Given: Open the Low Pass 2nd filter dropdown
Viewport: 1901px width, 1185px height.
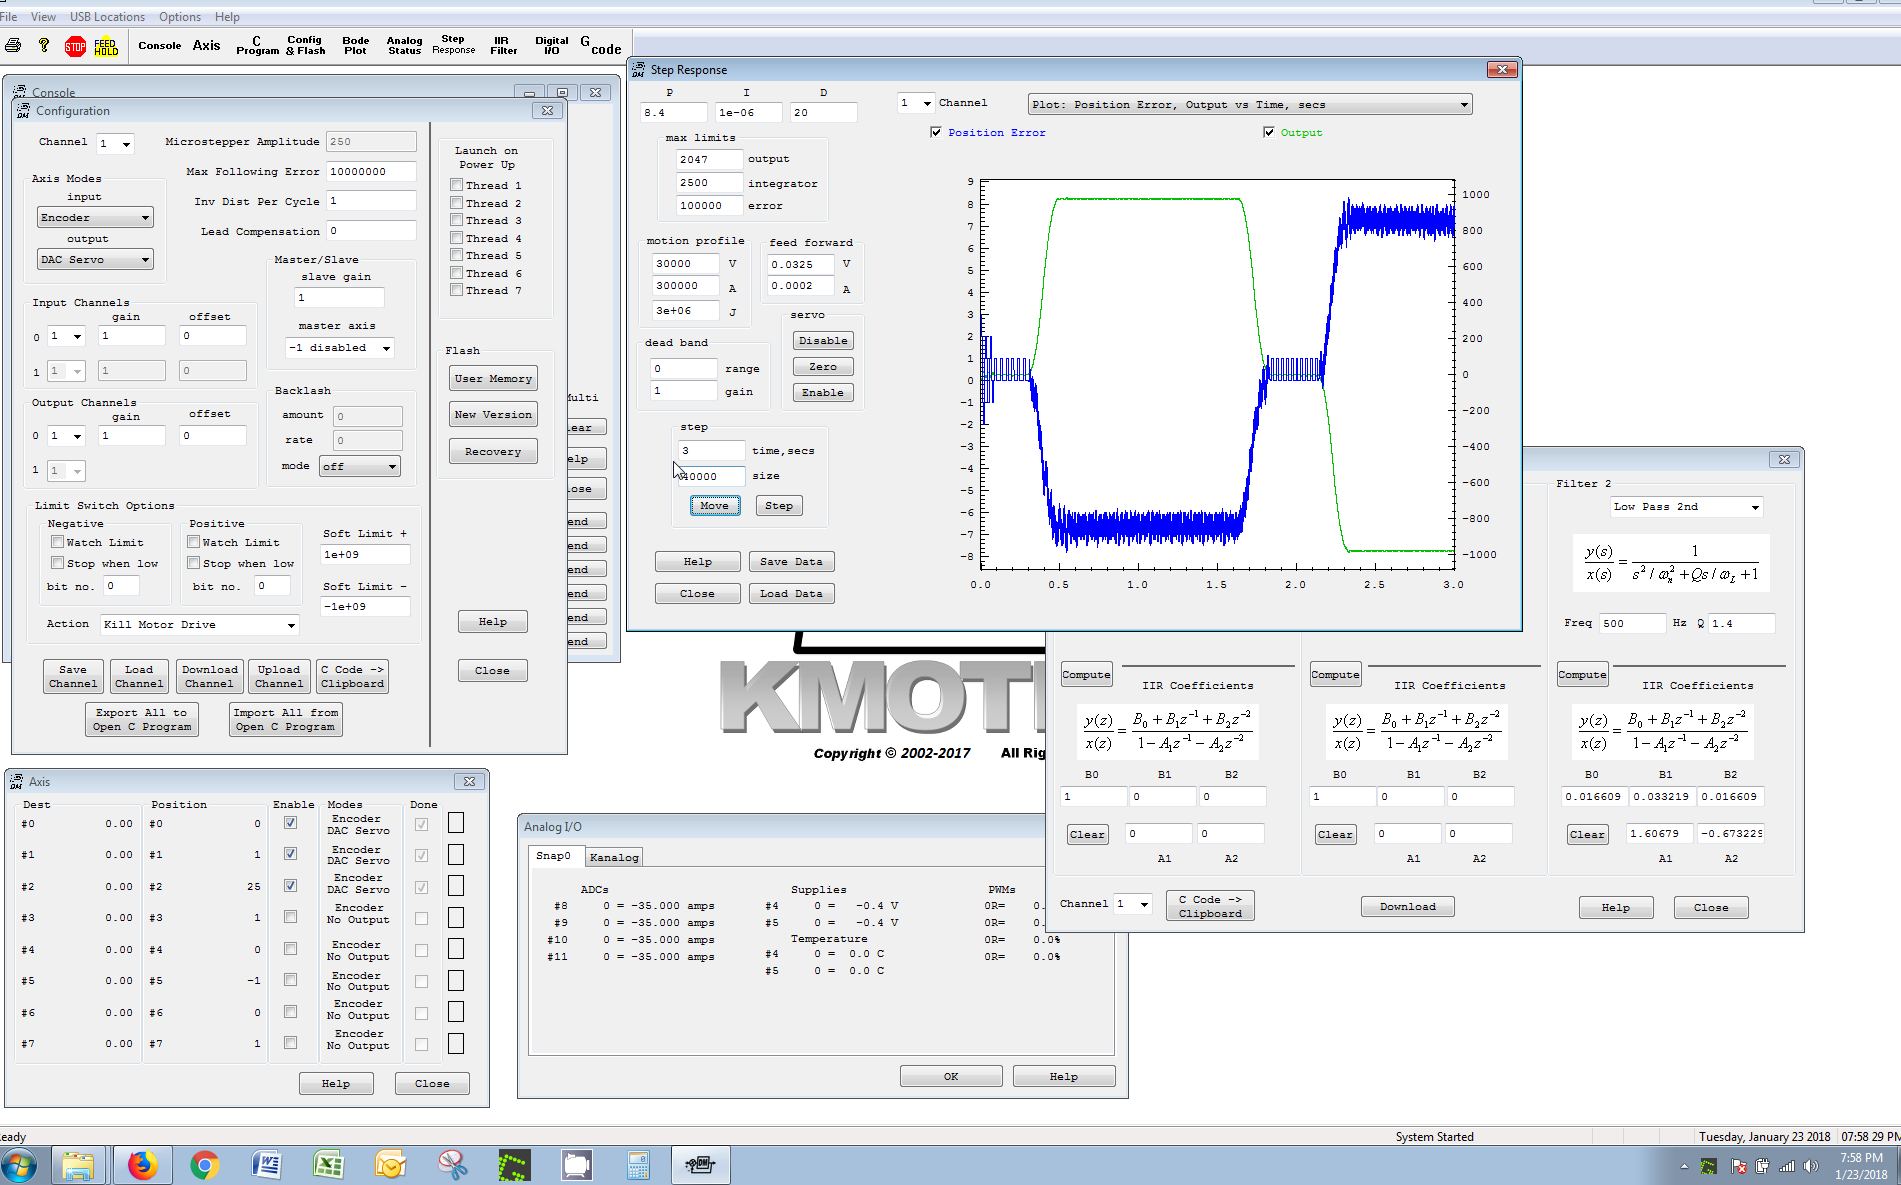Looking at the screenshot, I should (1685, 507).
